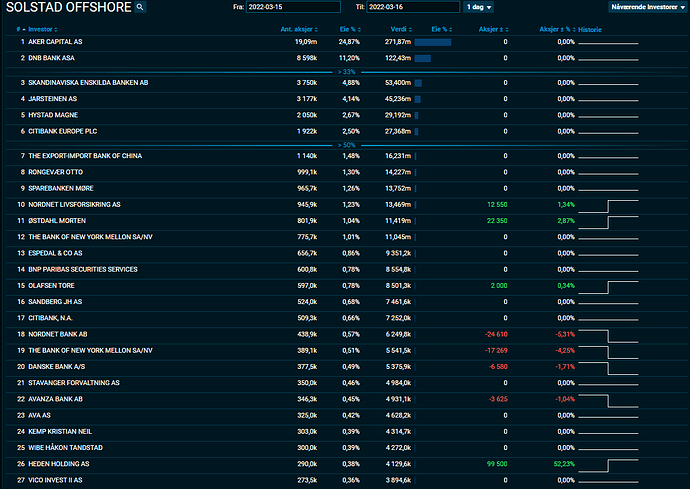This screenshot has width=690, height=489.
Task: Select BANK OF NEW YORK MELLON rank 12
Action: (x=90, y=237)
